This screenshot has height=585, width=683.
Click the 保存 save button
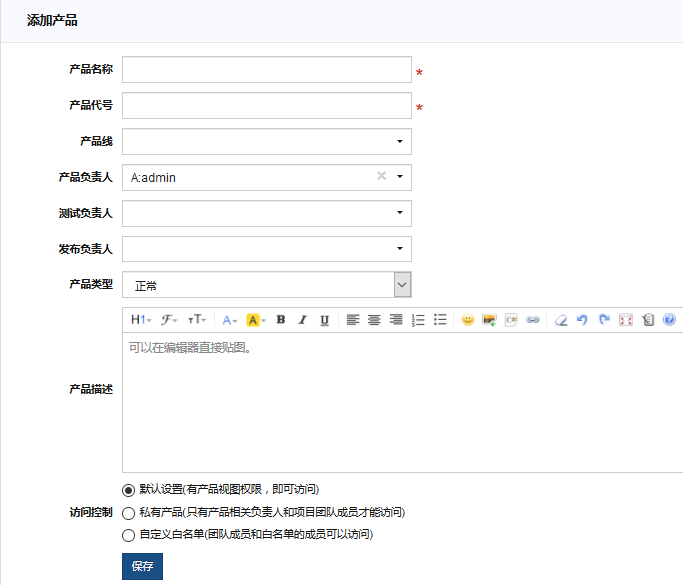click(x=142, y=566)
